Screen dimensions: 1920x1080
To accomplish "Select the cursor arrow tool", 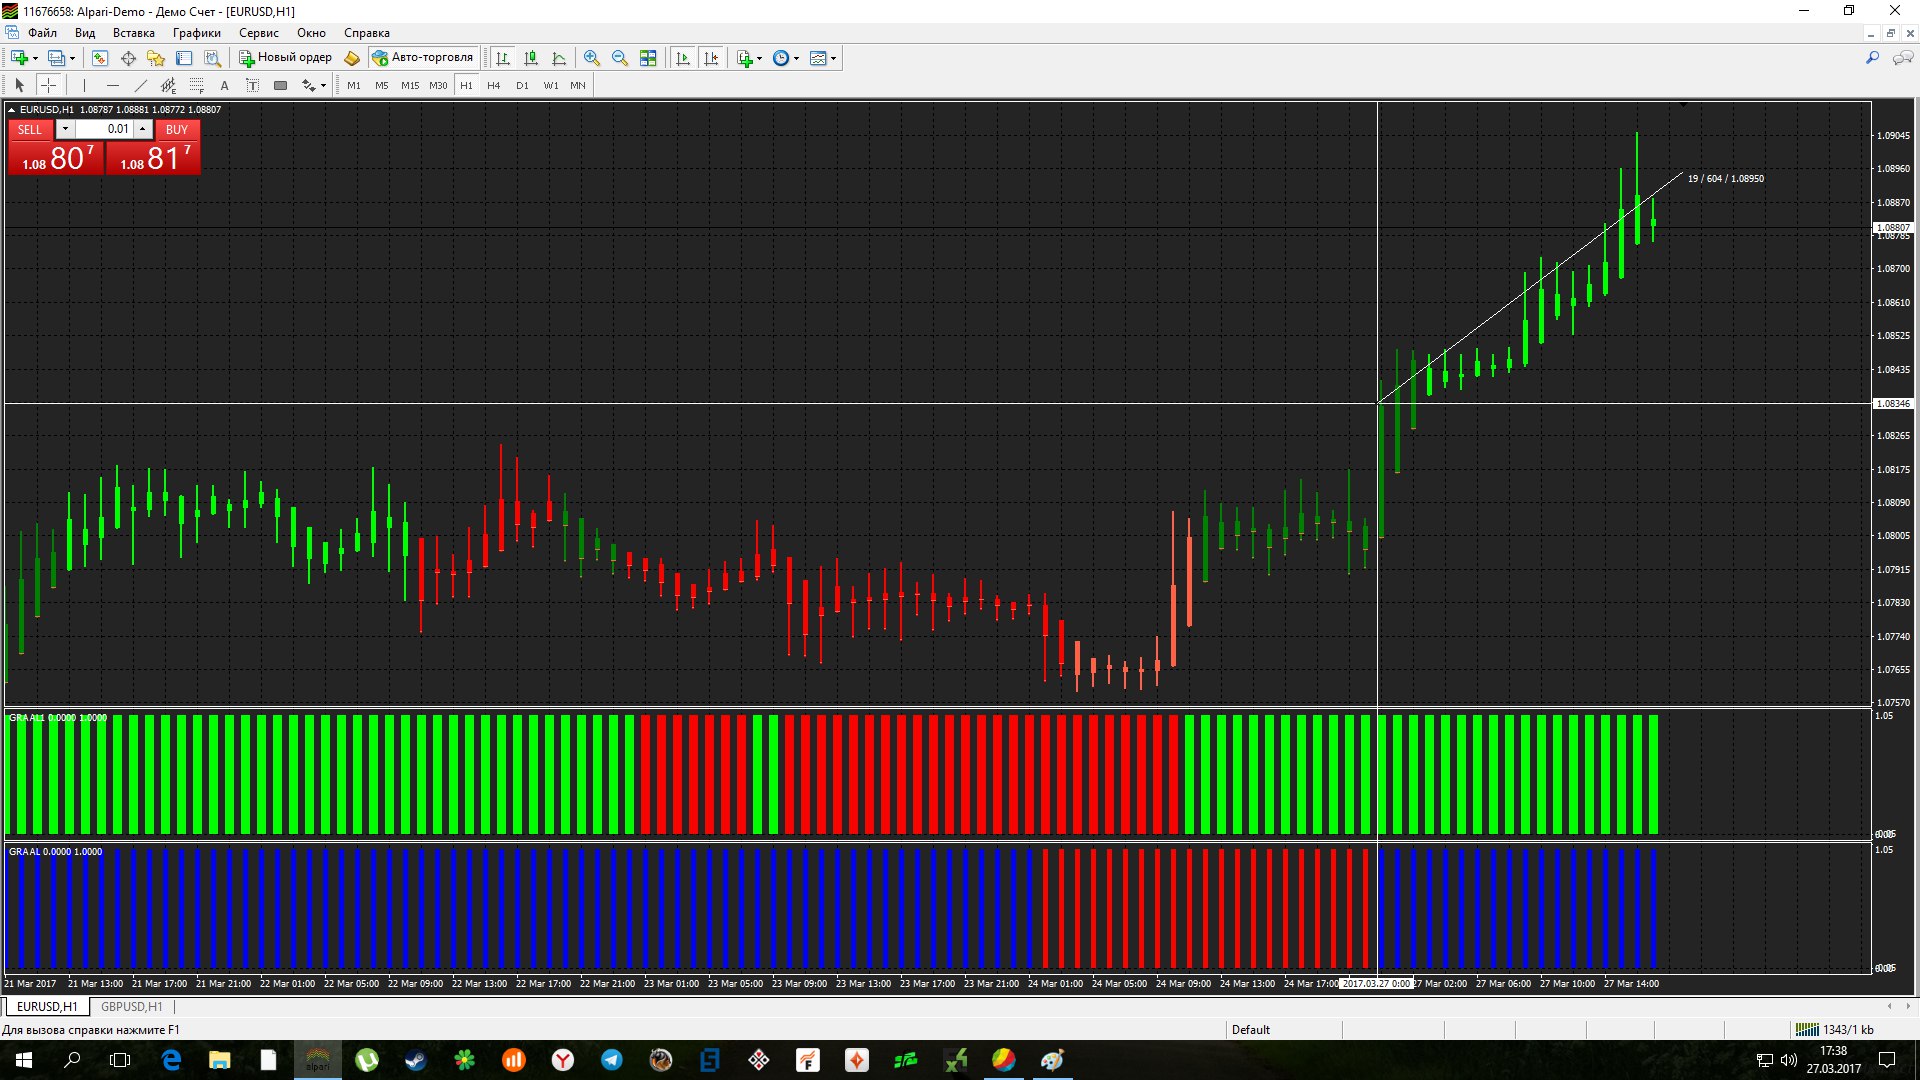I will [x=19, y=86].
